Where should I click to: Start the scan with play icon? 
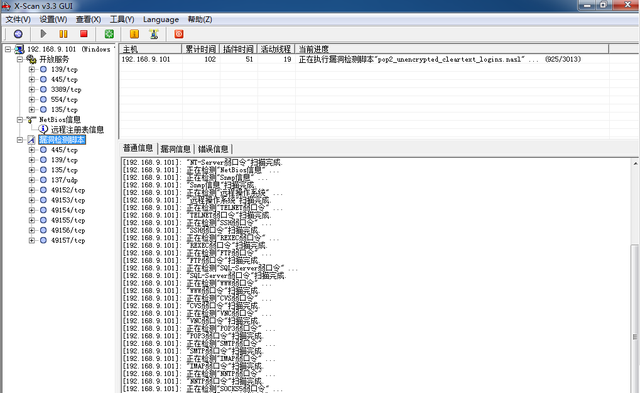[x=43, y=34]
